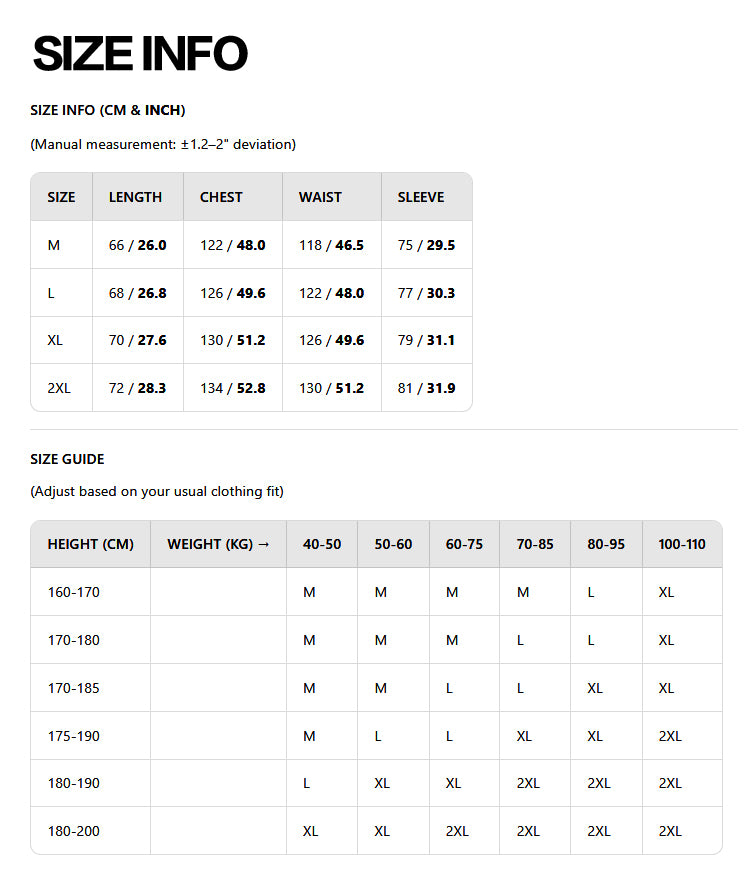The height and width of the screenshot is (889, 750).
Task: Select the 134 / 52.8 chest value
Action: coord(232,388)
